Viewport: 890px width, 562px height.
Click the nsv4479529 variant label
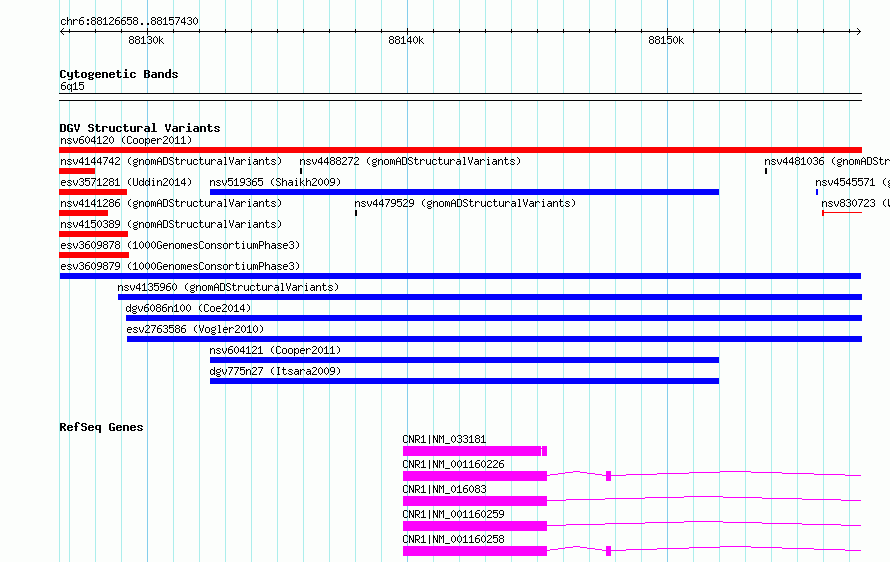[465, 203]
